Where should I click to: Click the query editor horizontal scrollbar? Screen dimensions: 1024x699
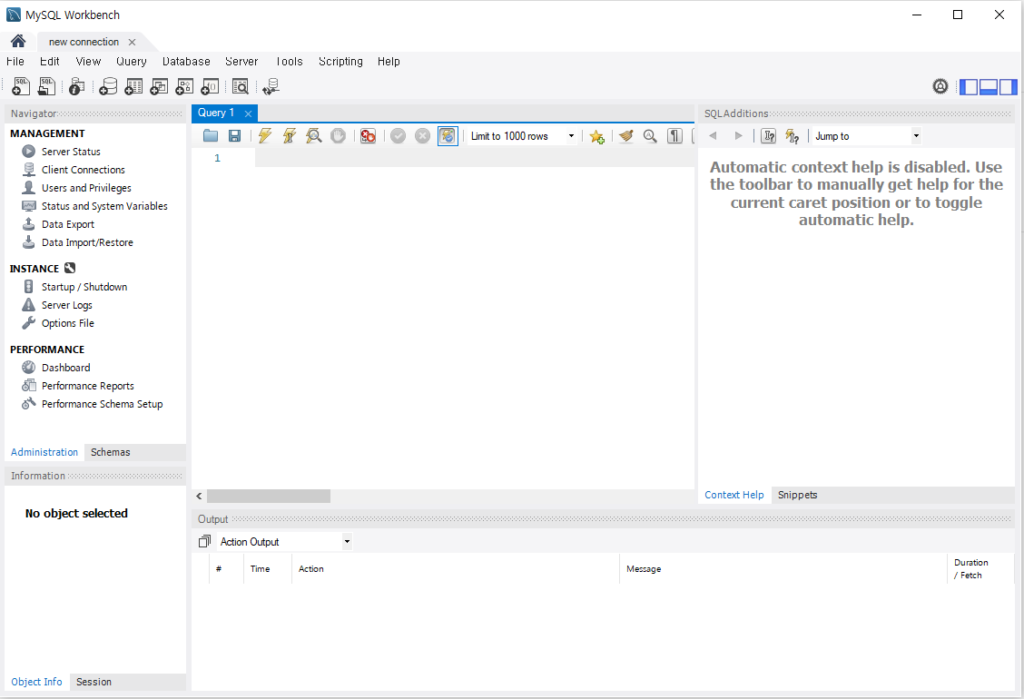tap(268, 496)
